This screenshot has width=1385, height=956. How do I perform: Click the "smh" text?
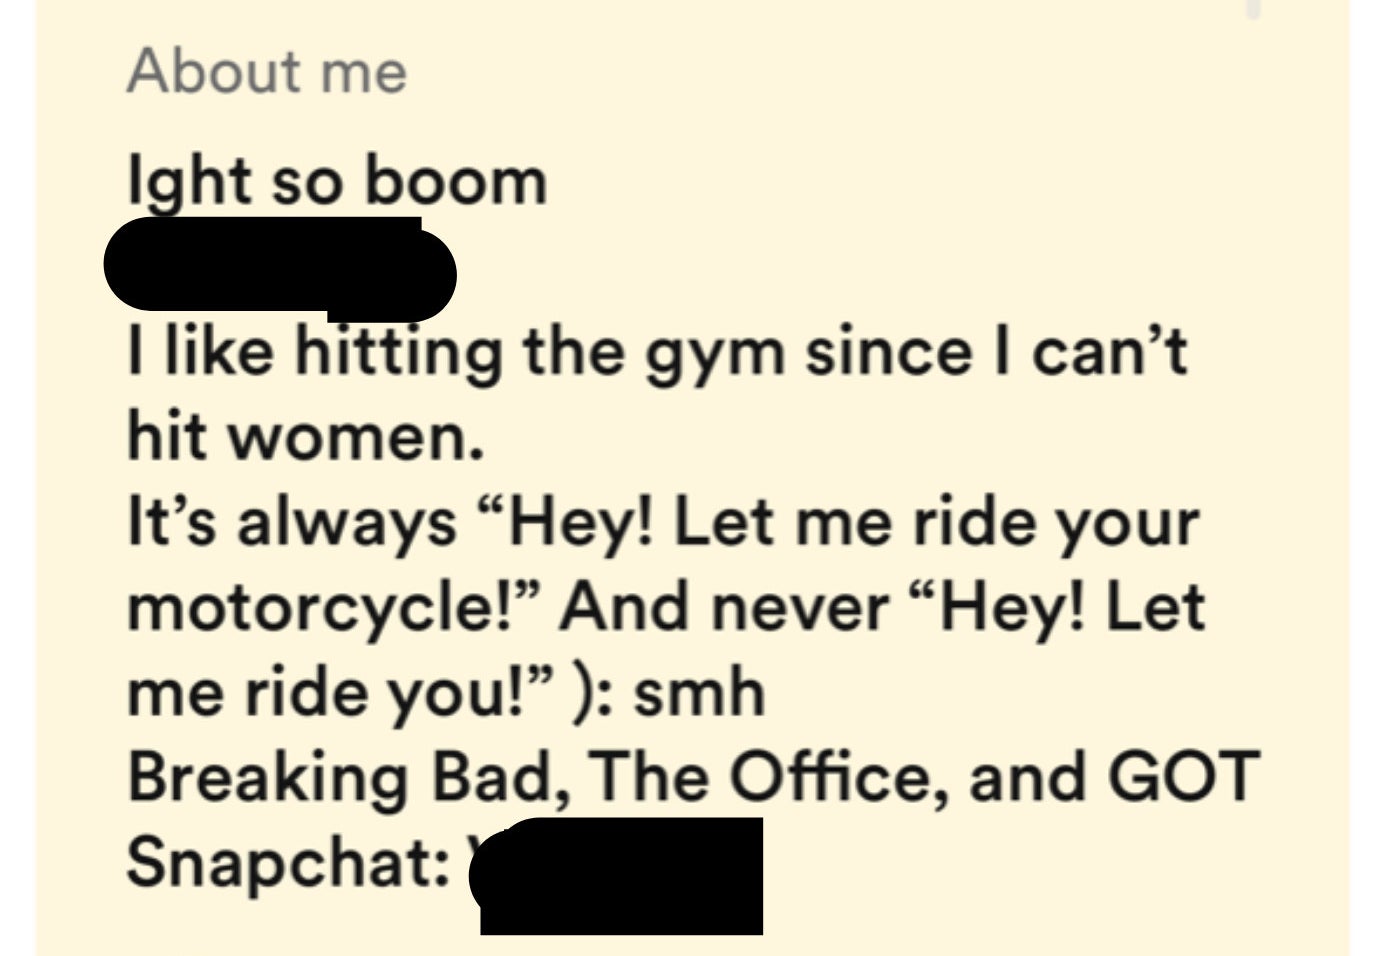click(x=699, y=692)
